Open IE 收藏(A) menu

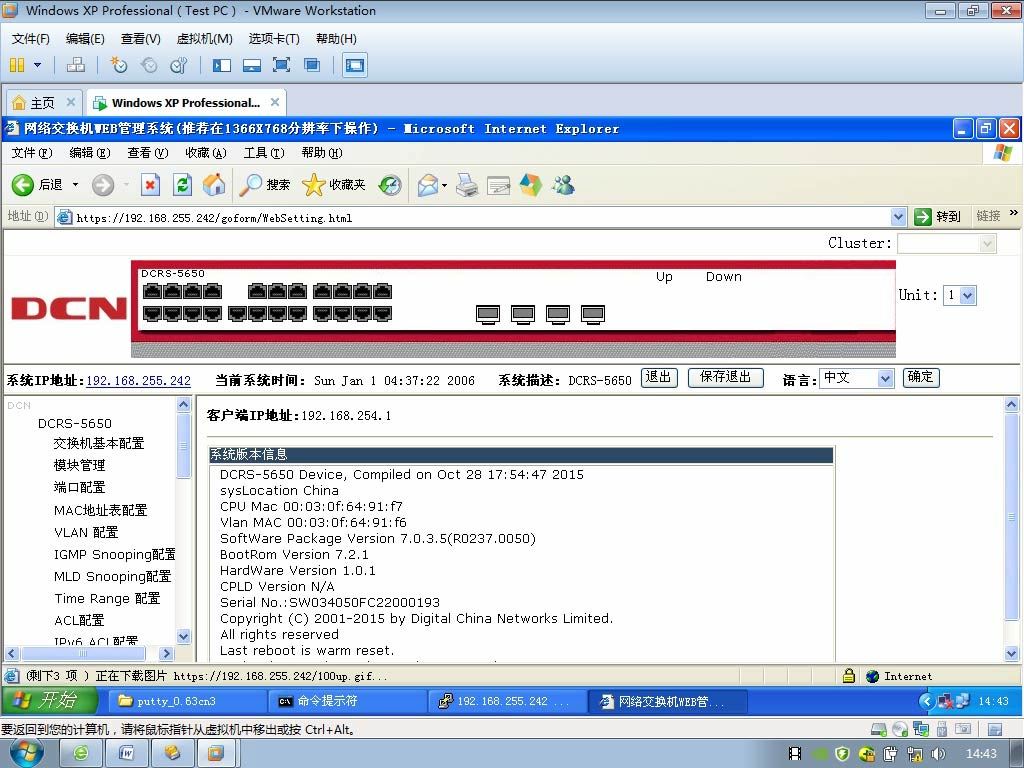tap(206, 153)
